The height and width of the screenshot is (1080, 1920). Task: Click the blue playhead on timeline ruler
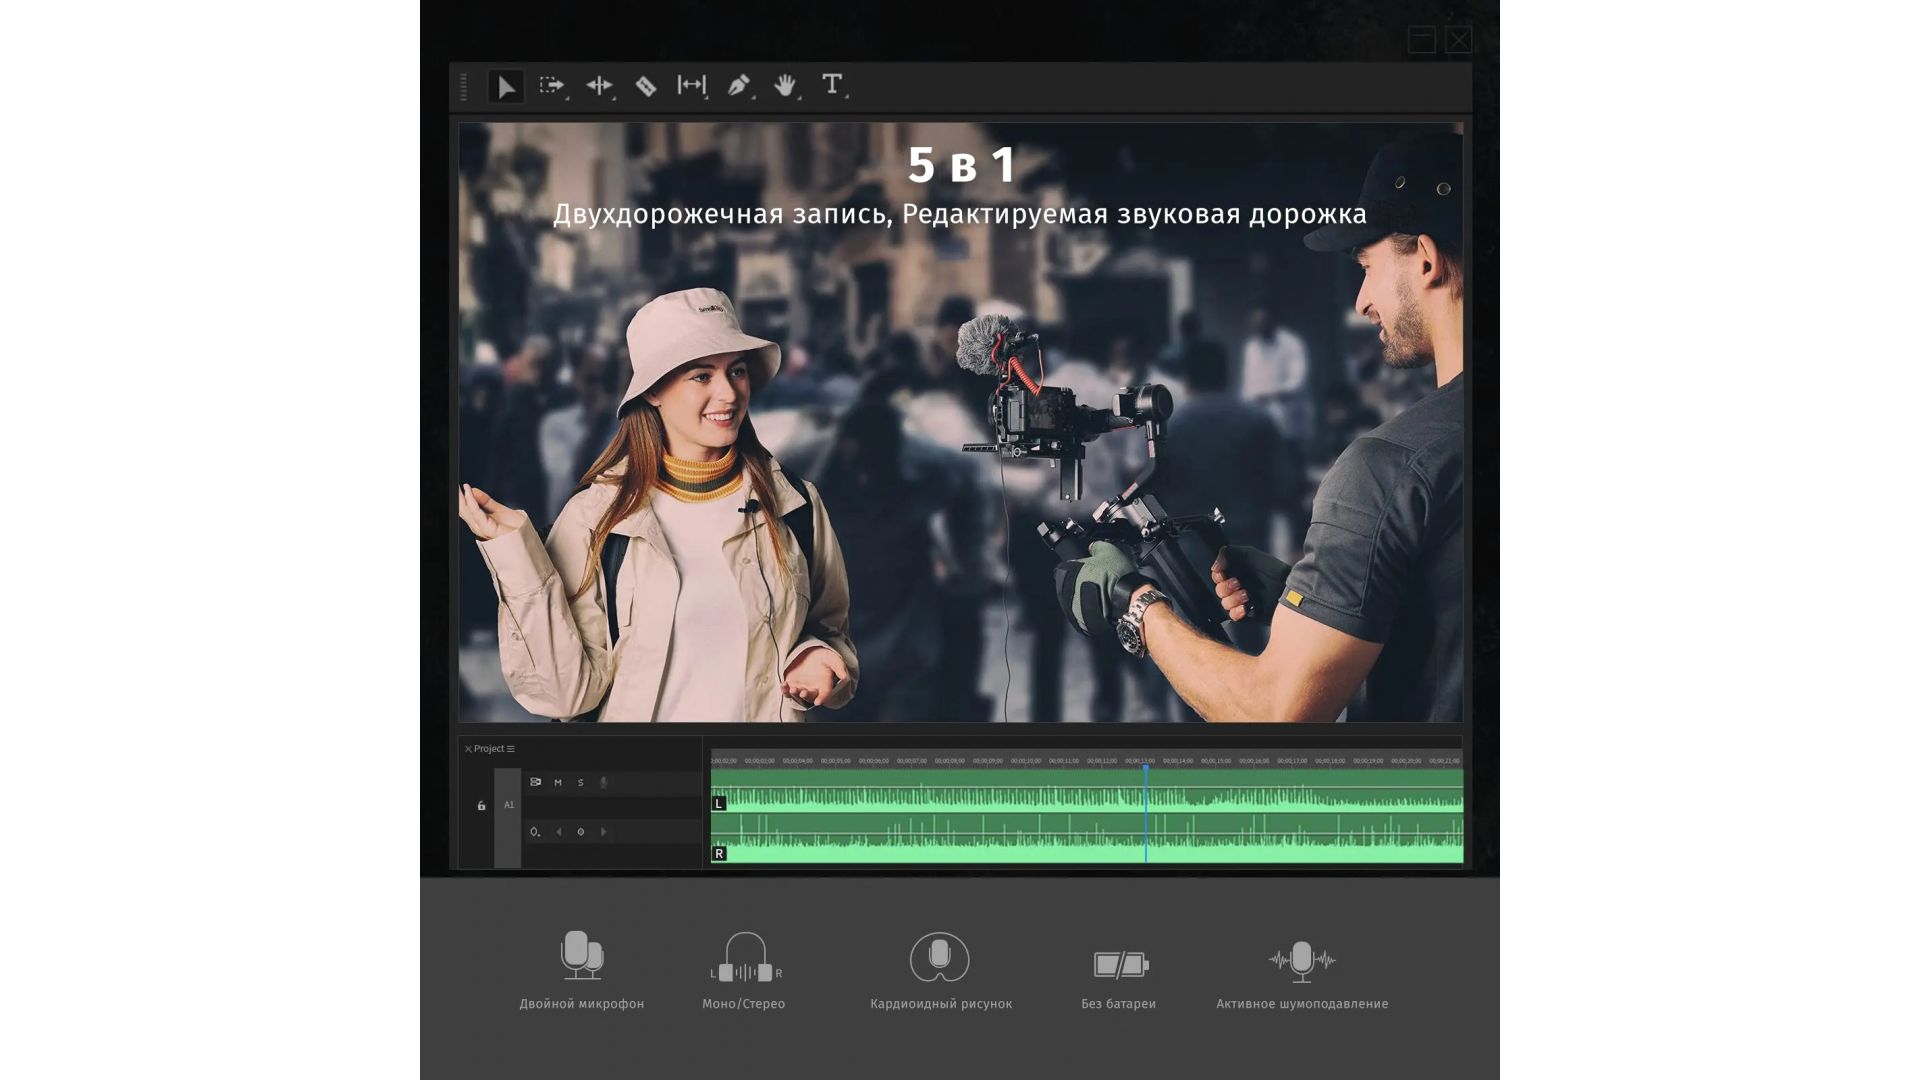(1145, 765)
